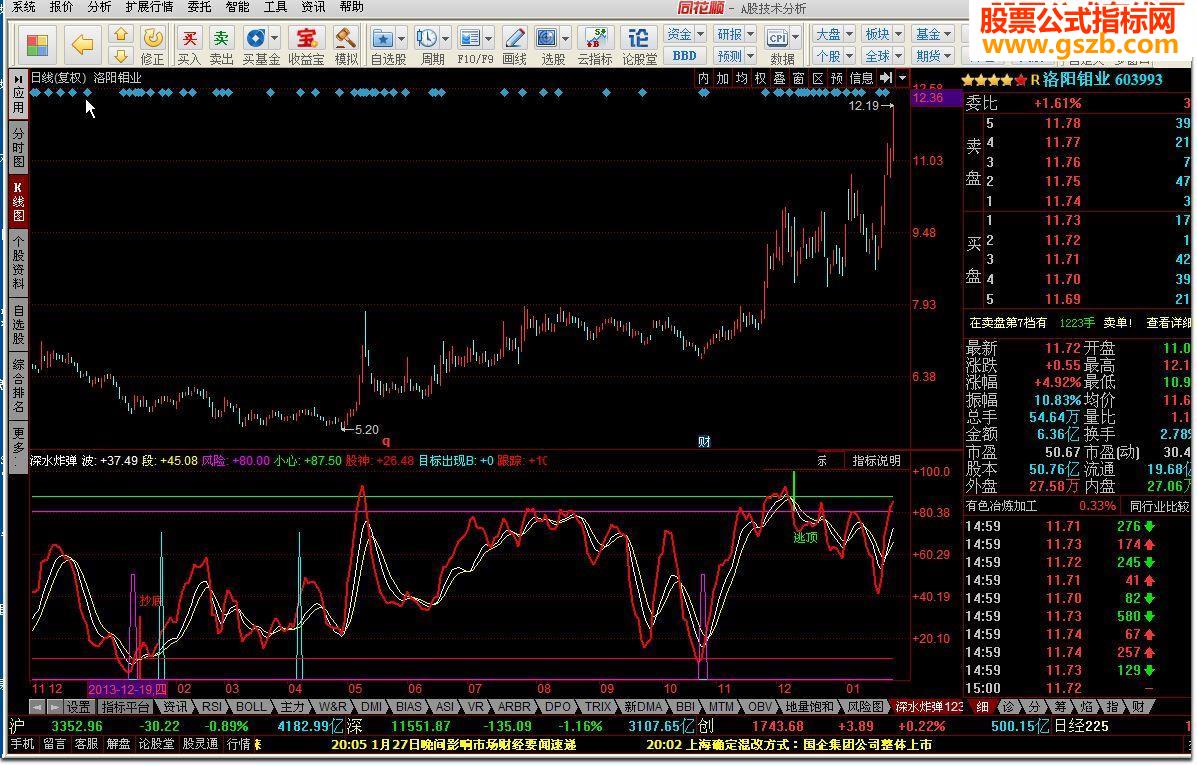The width and height of the screenshot is (1197, 765).
Task: Expand the 周期 dropdown arrow
Action: coord(445,37)
